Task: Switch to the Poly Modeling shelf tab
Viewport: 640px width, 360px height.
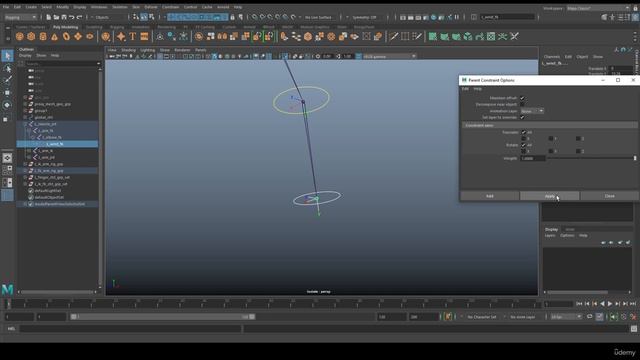Action: (65, 27)
